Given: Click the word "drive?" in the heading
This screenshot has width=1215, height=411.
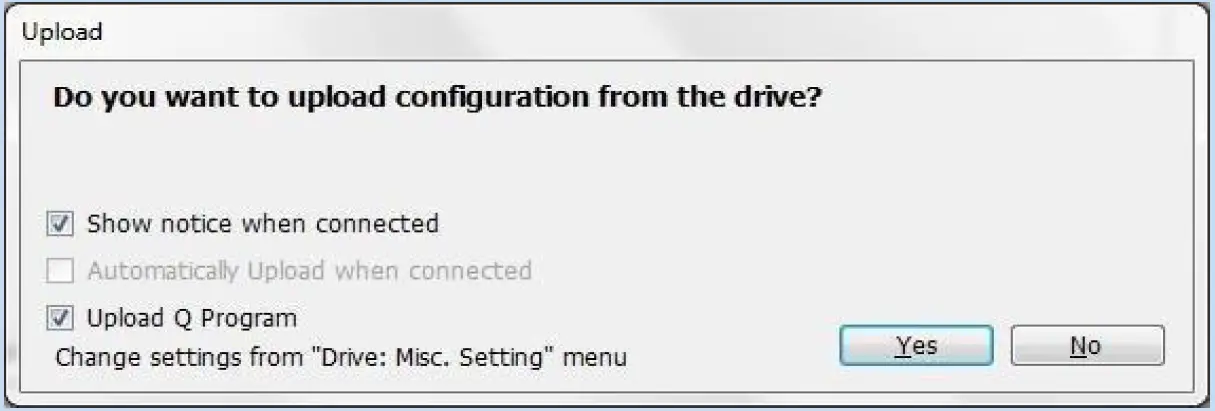Looking at the screenshot, I should [781, 99].
